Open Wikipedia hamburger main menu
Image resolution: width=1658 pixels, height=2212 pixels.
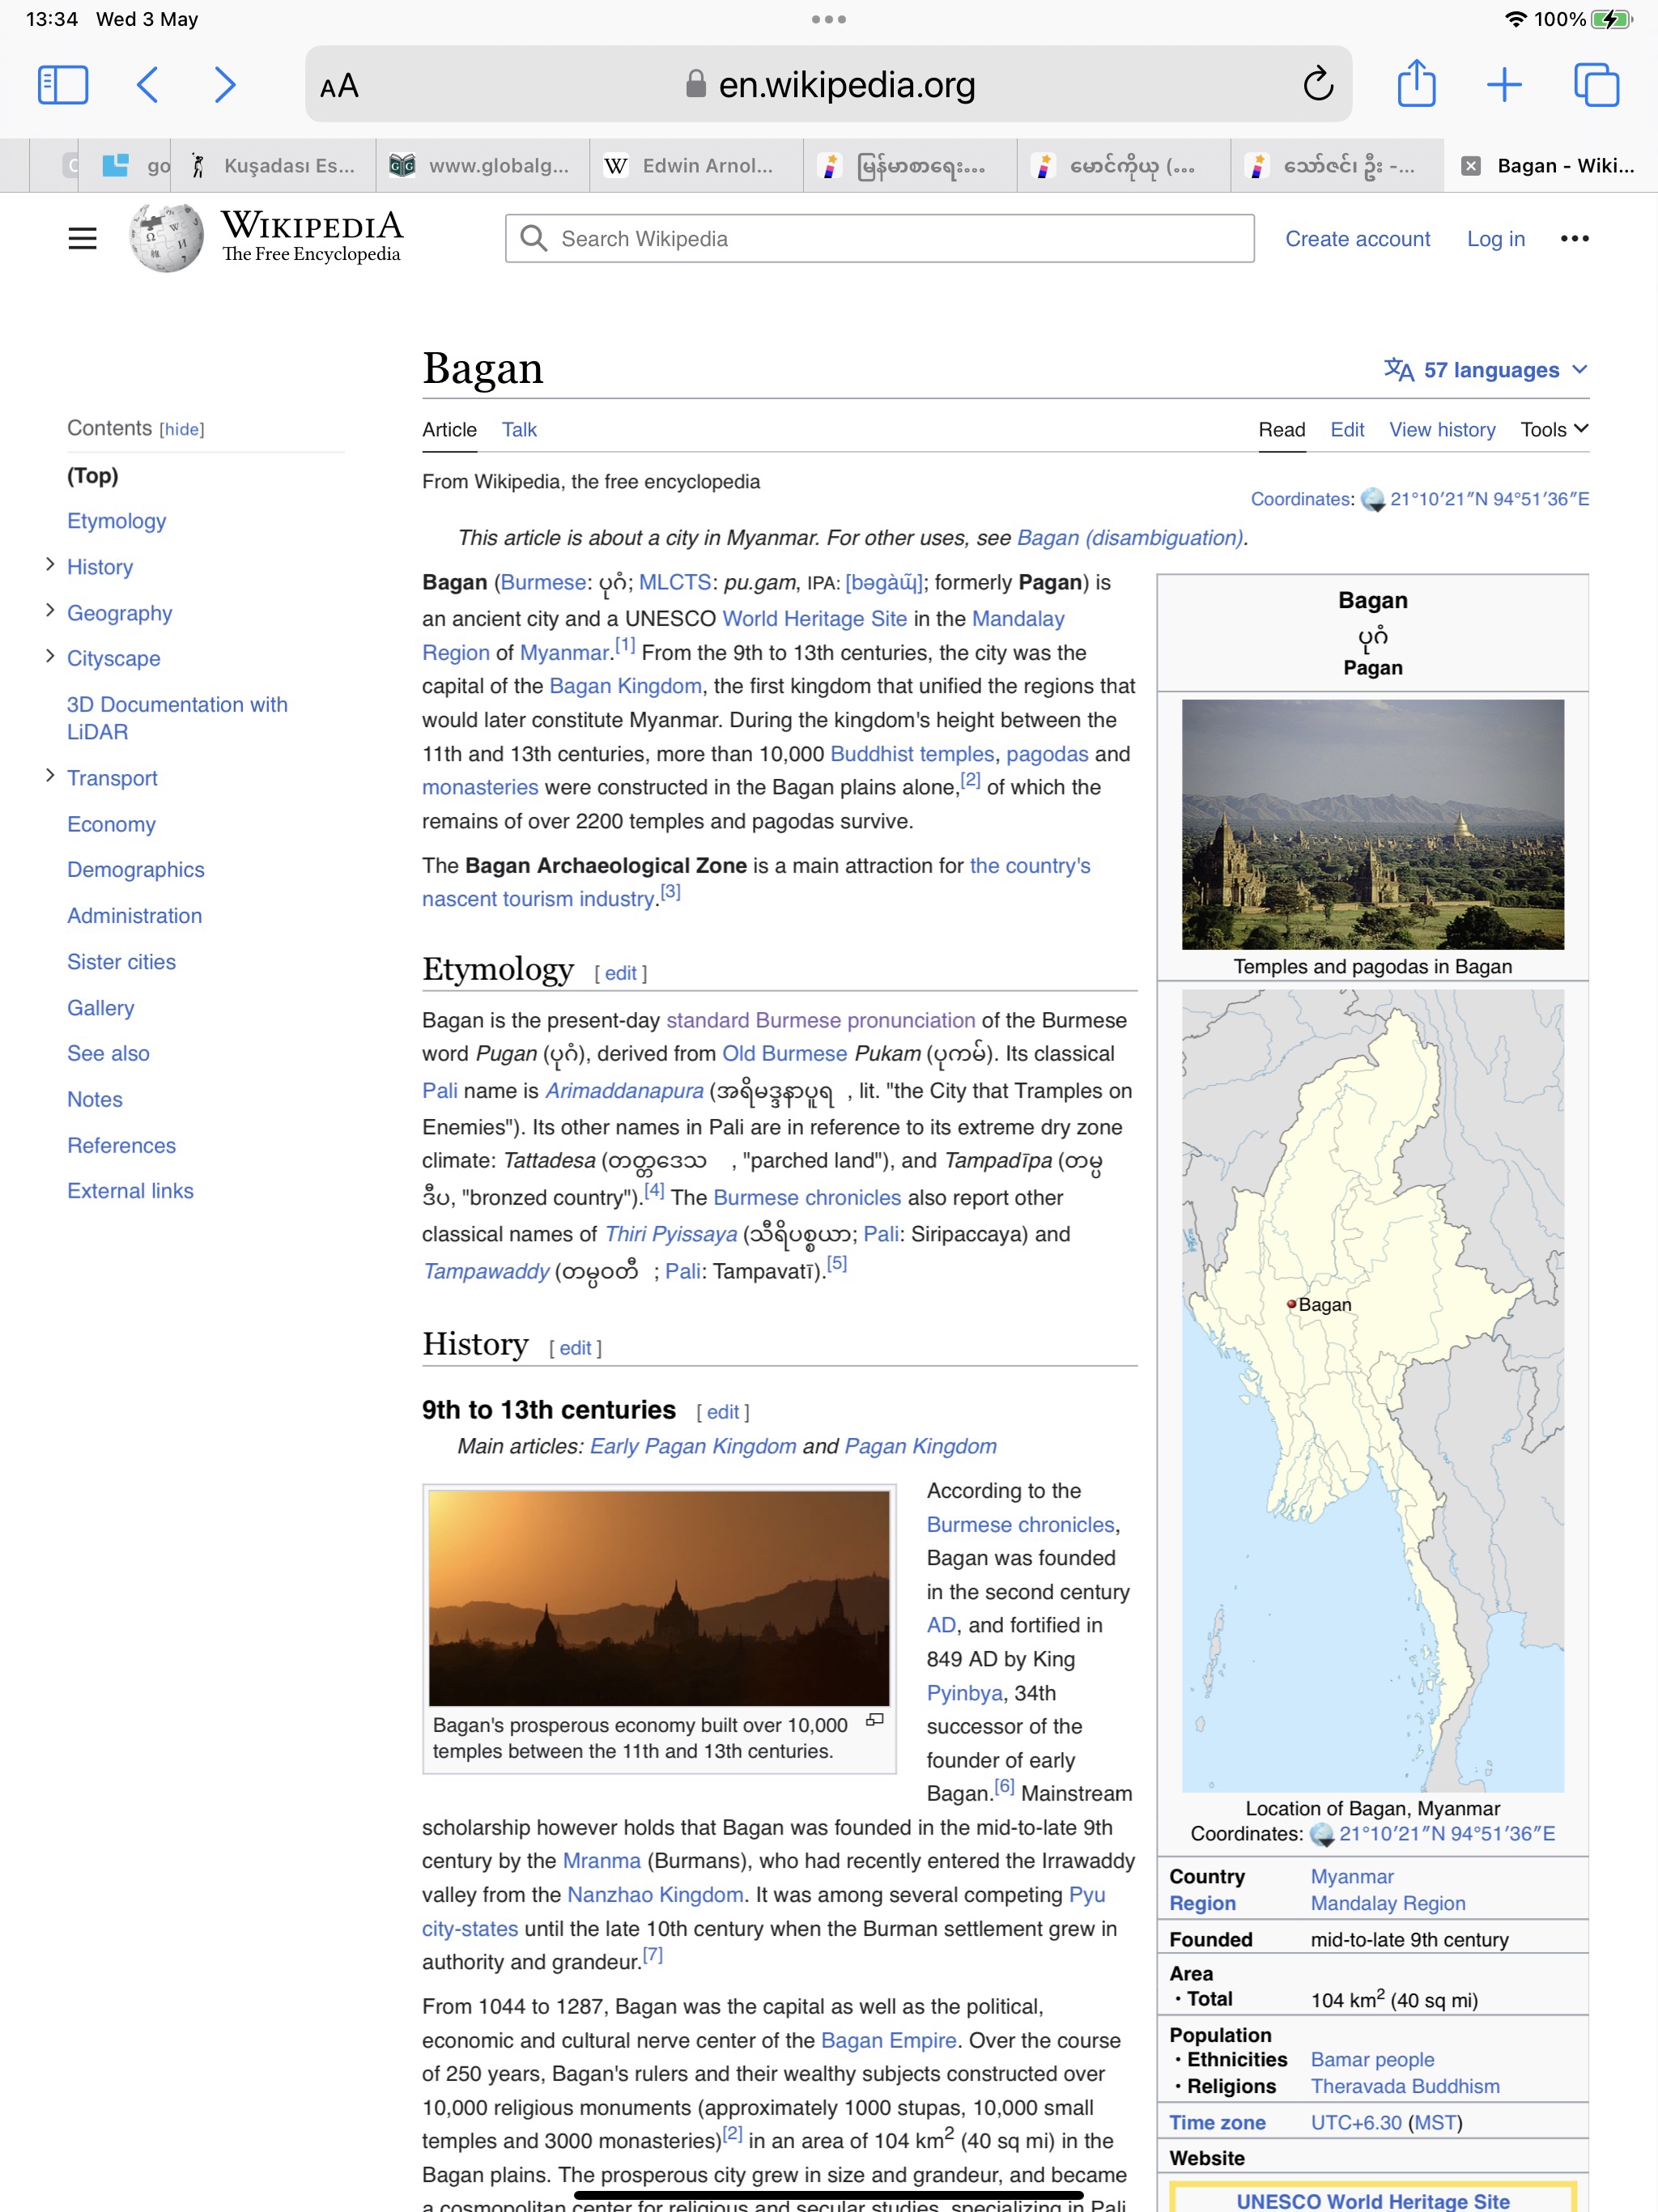[82, 238]
